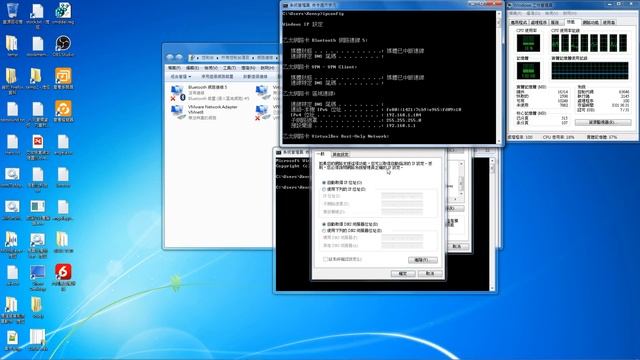This screenshot has width=640, height=360.
Task: Click the subnet mask input field
Action: (402, 204)
